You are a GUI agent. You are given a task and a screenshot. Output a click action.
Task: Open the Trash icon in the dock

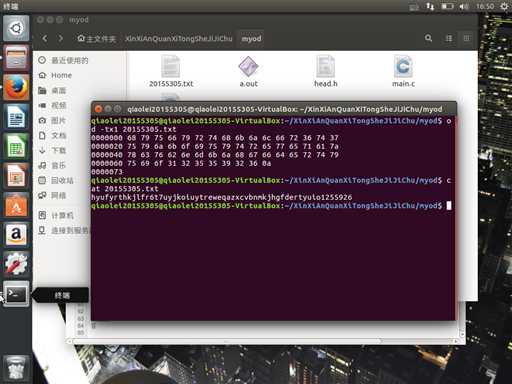16,368
